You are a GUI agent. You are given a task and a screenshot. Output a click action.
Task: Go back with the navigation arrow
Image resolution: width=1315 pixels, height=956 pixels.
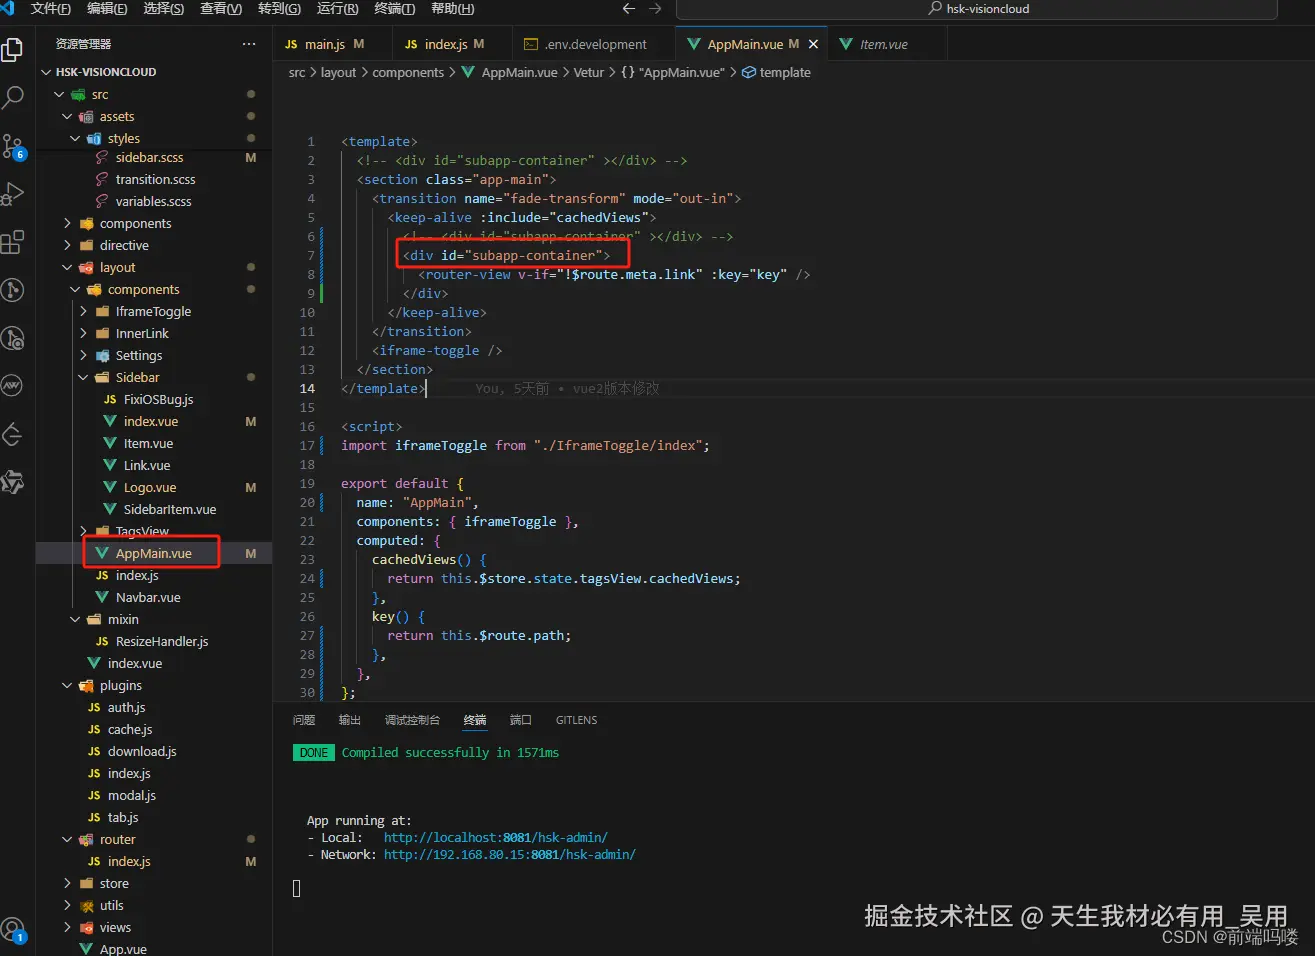(629, 9)
